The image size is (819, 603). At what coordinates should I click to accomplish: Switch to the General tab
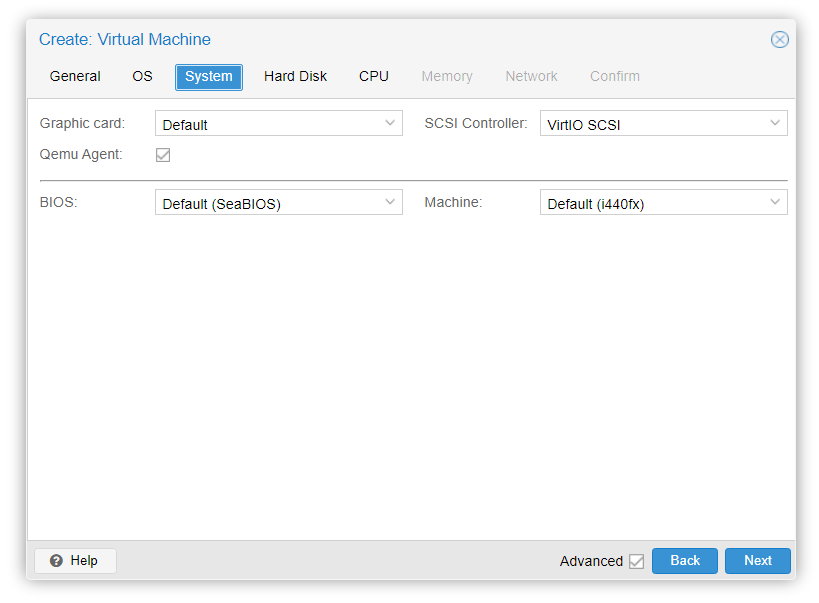[x=75, y=77]
